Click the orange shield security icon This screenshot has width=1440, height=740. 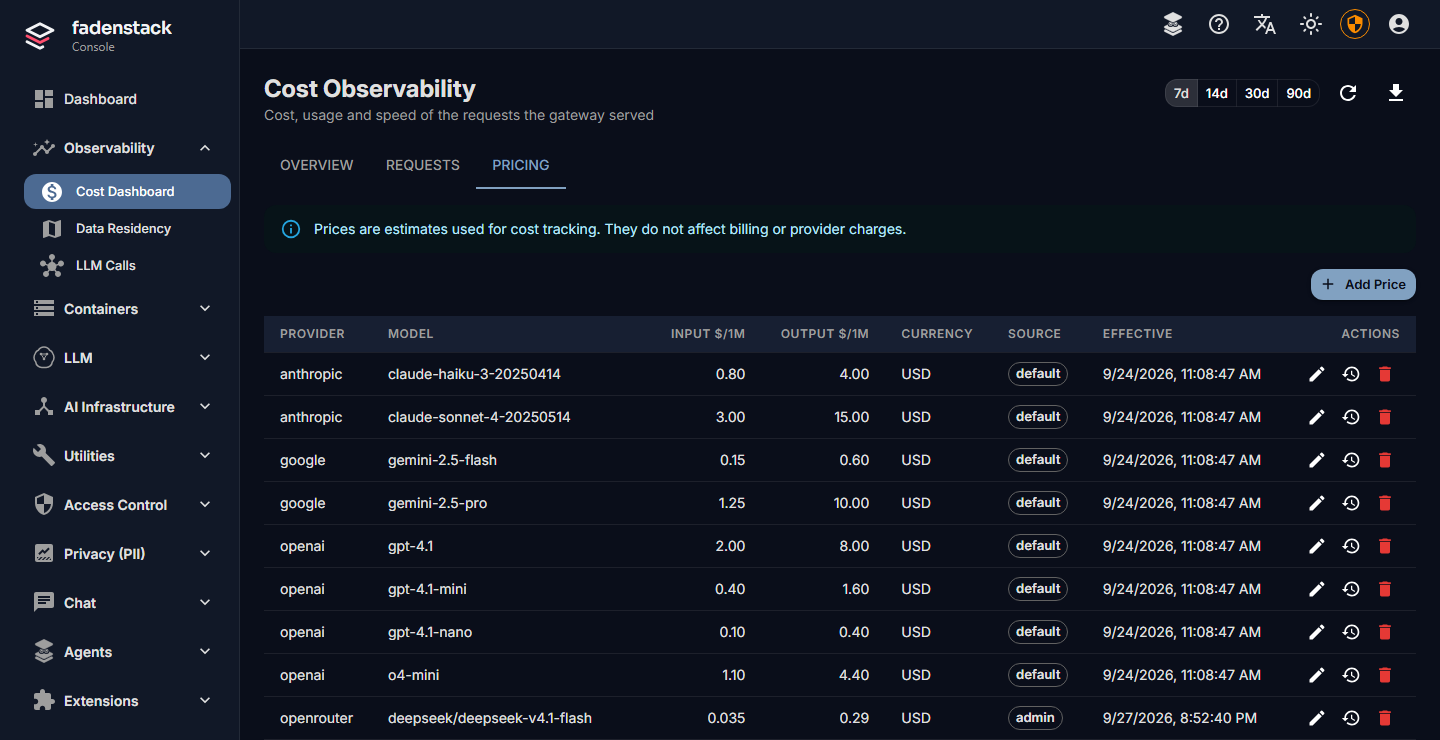coord(1355,24)
